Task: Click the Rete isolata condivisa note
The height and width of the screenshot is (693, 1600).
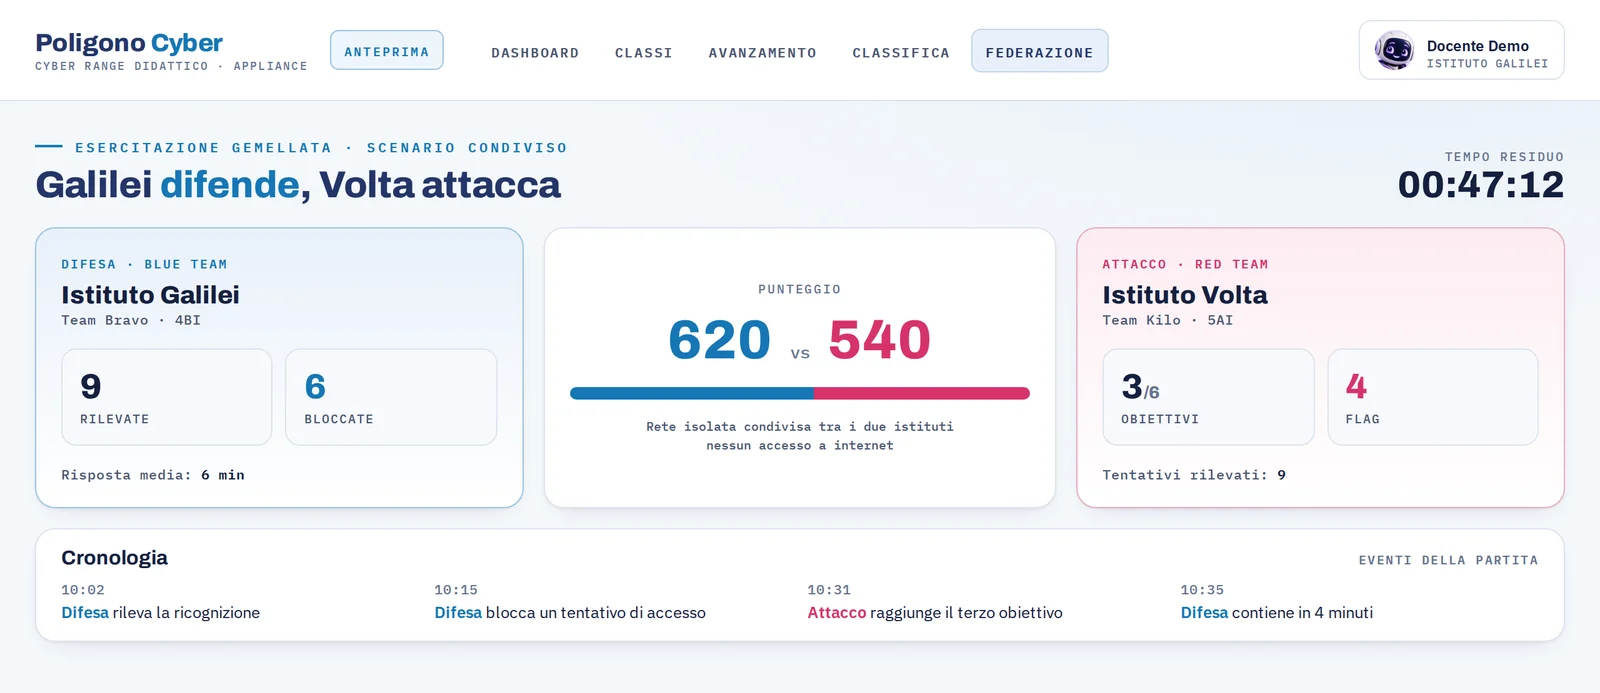Action: (x=800, y=436)
